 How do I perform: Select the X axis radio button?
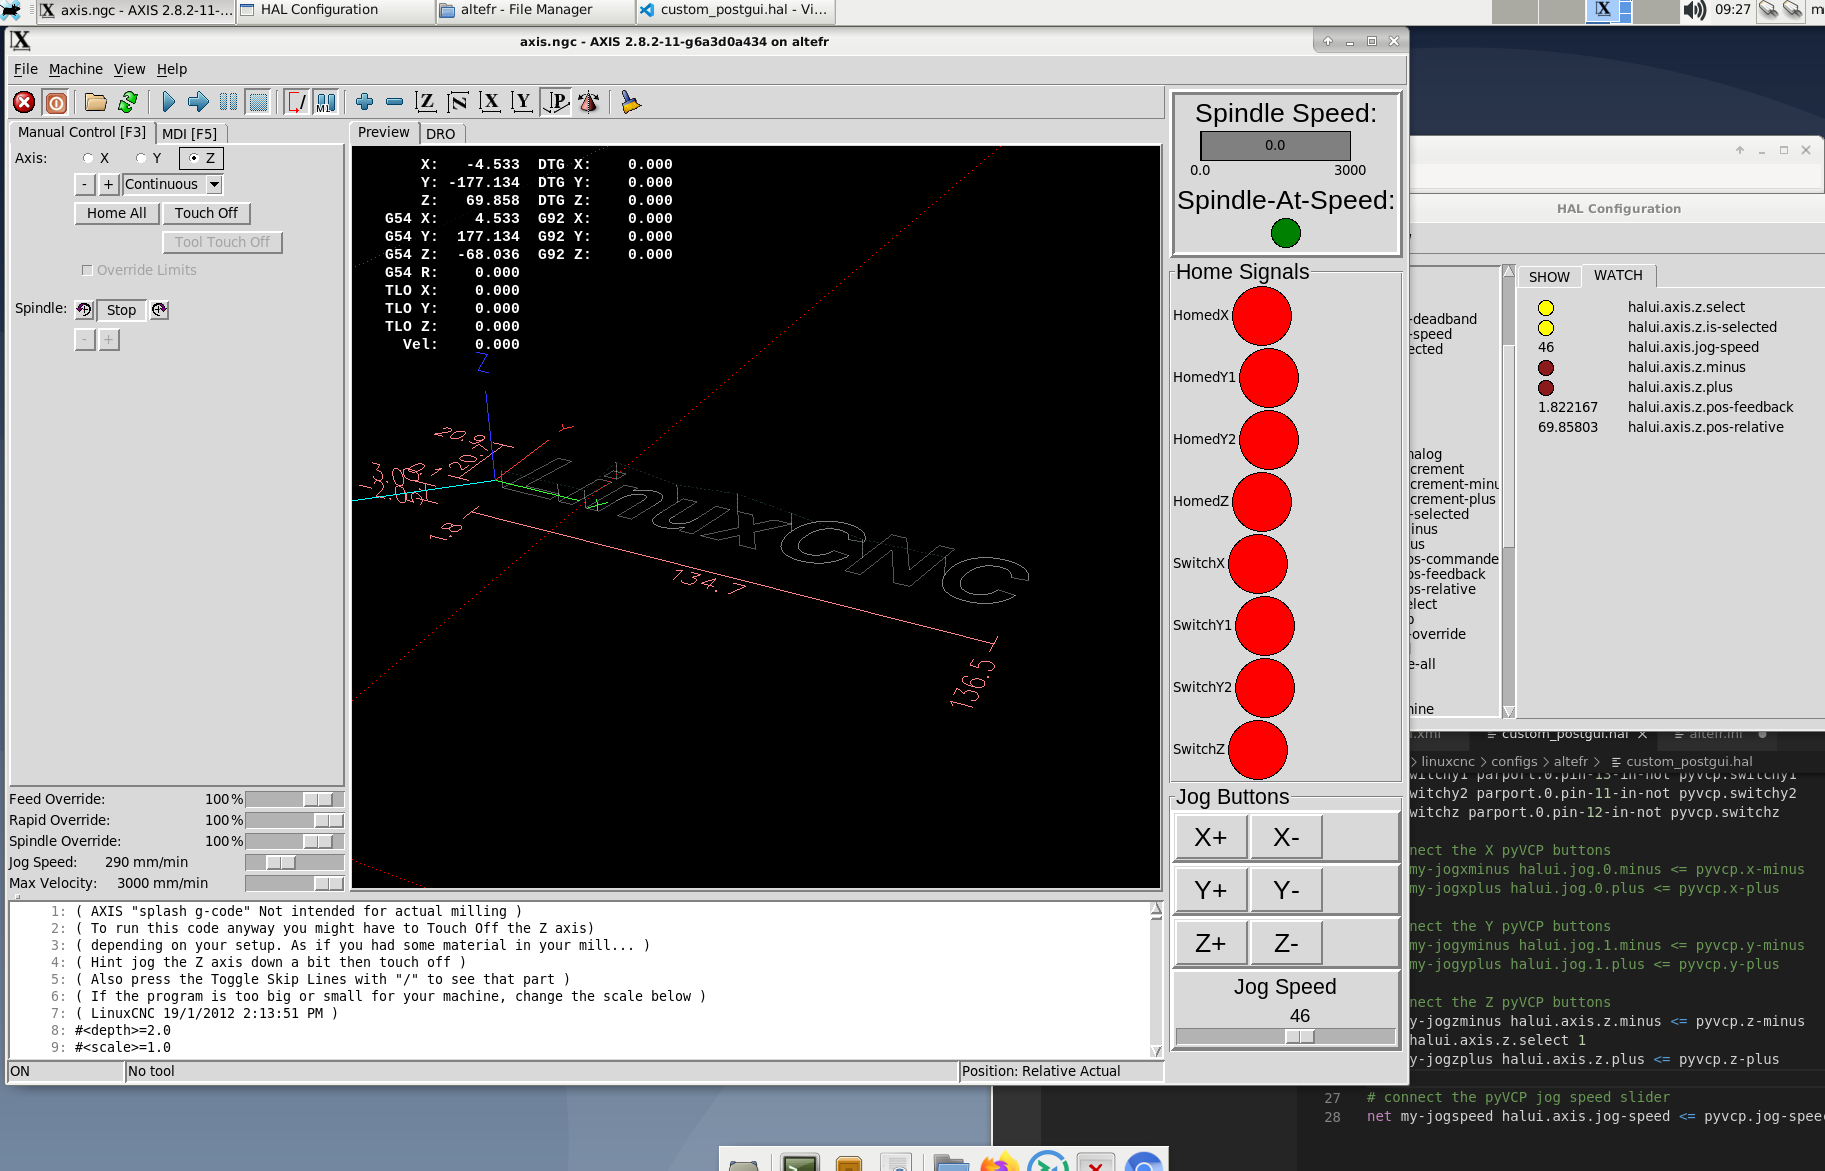coord(88,158)
